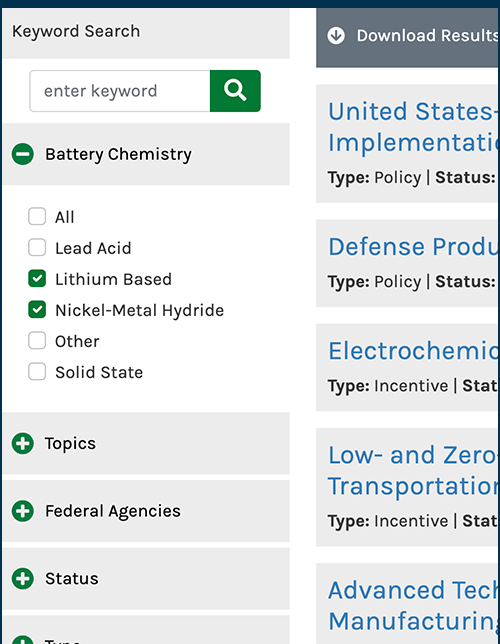Focus the enter keyword input field
Viewport: 500px width, 644px height.
pos(120,91)
